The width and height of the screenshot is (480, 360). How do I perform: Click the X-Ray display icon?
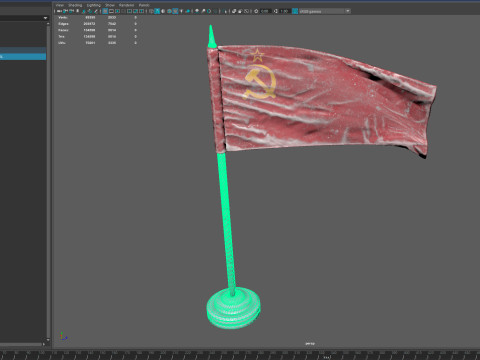pyautogui.click(x=234, y=11)
